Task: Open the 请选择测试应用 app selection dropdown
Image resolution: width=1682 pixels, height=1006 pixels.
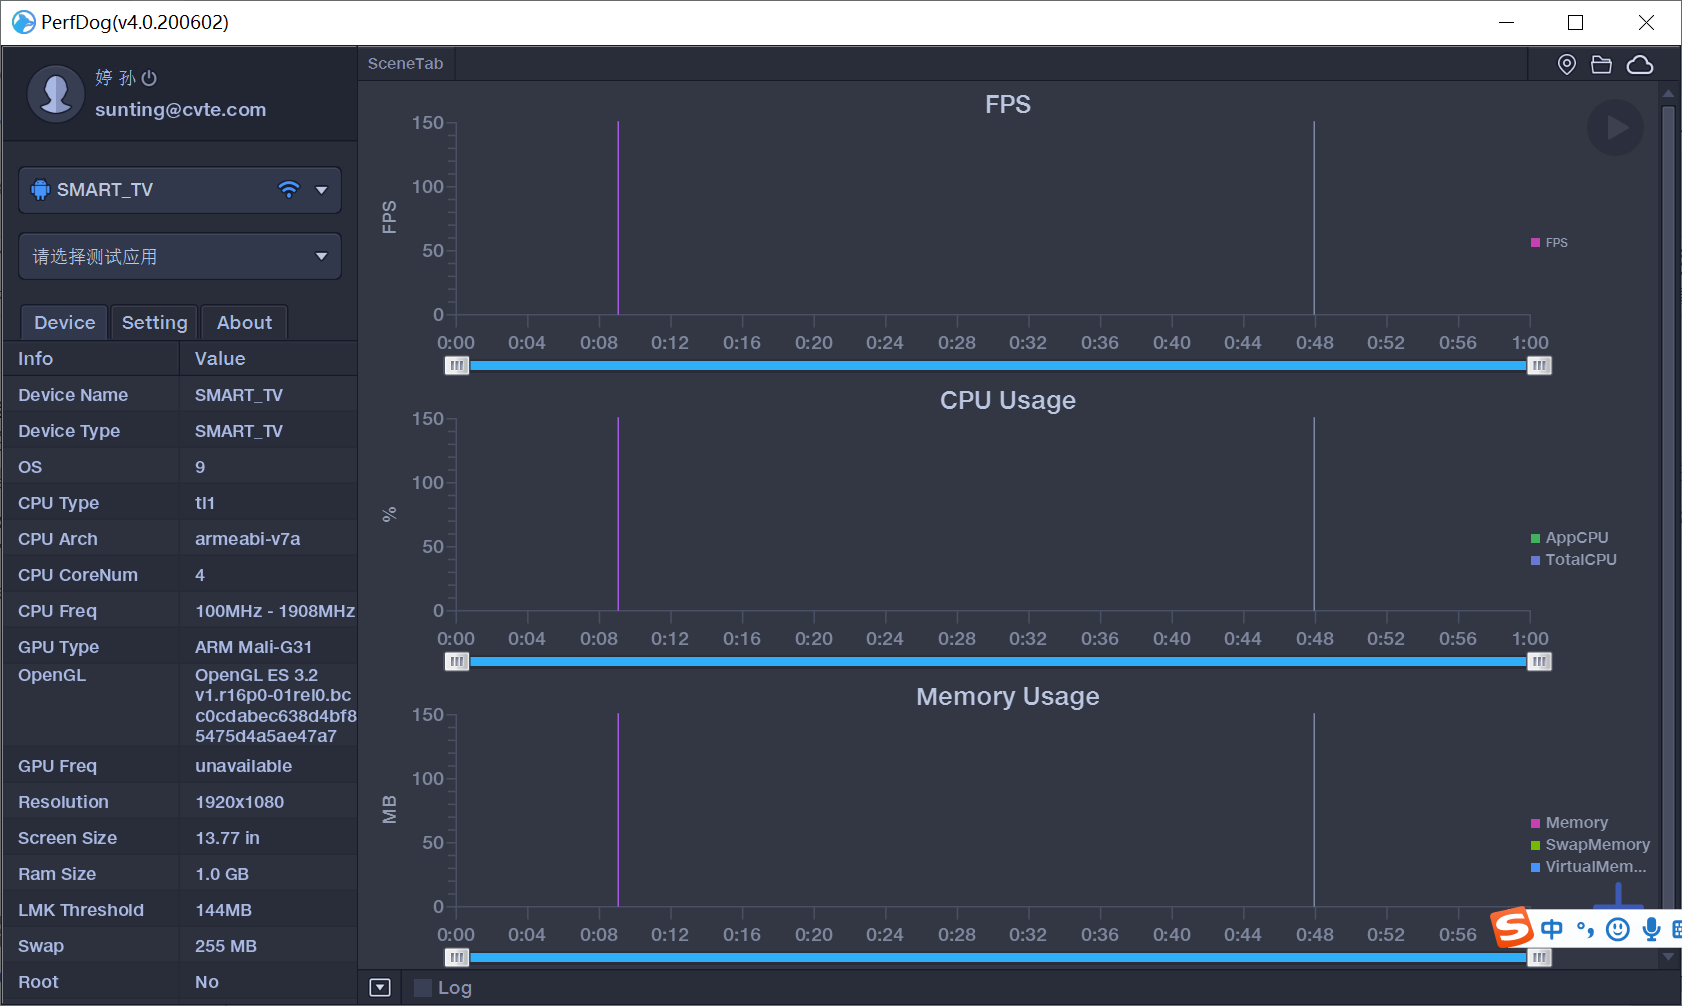Action: (321, 256)
